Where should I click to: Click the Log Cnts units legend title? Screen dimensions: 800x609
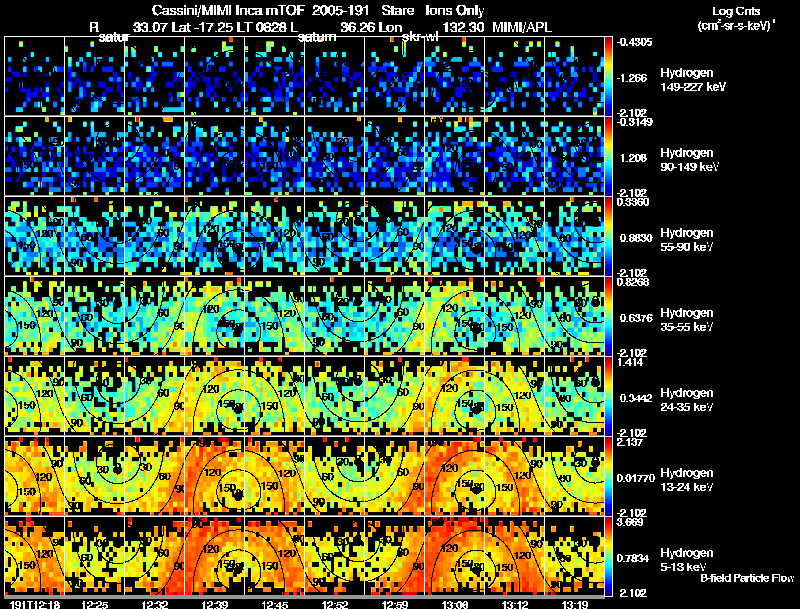point(736,18)
